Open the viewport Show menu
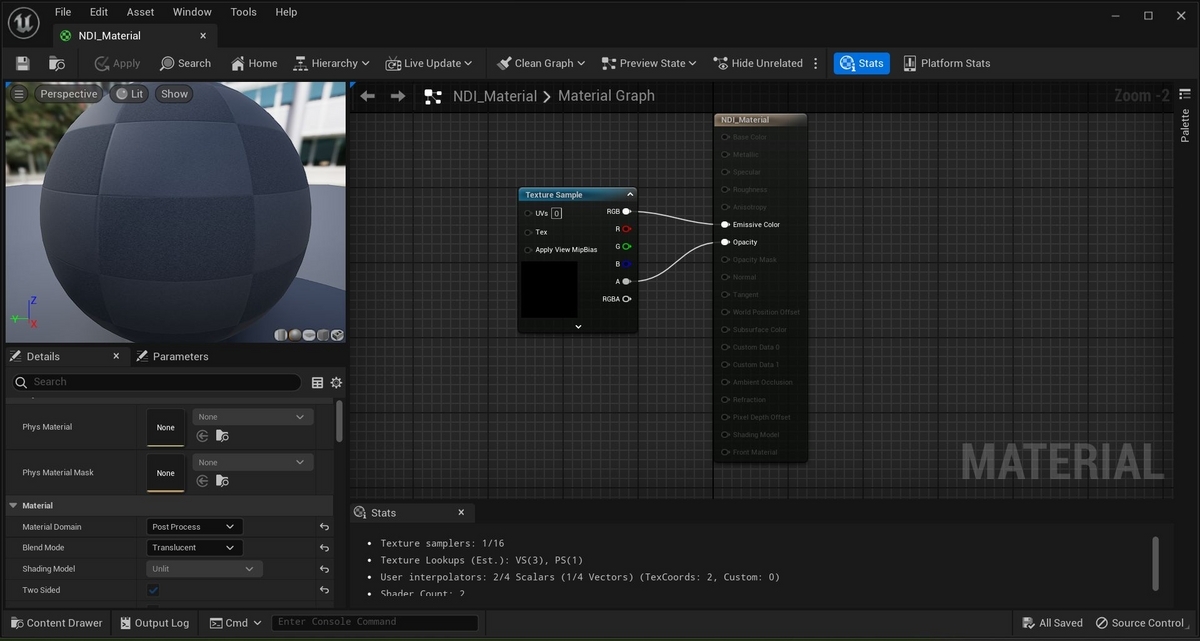1200x641 pixels. coord(174,94)
